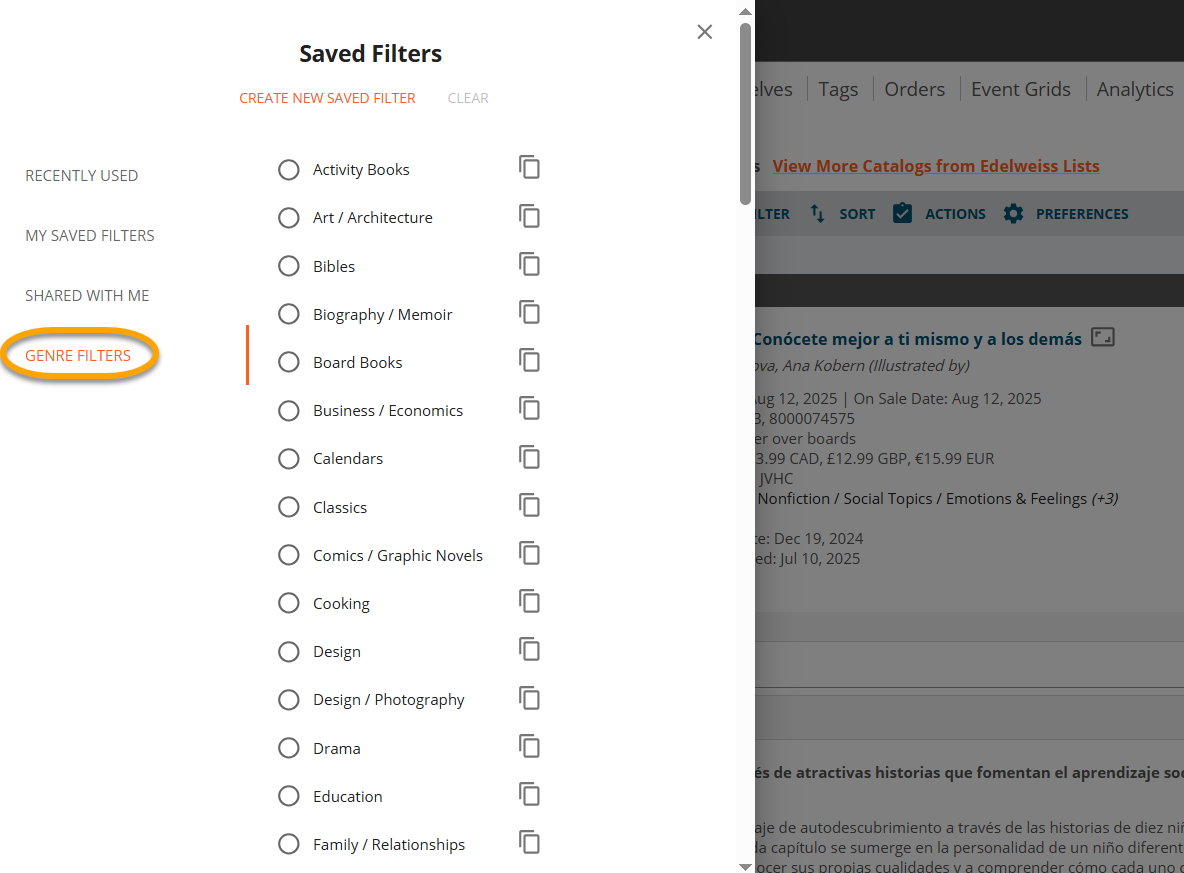Click the Preferences label in toolbar
Image resolution: width=1184 pixels, height=873 pixels.
pos(1082,214)
